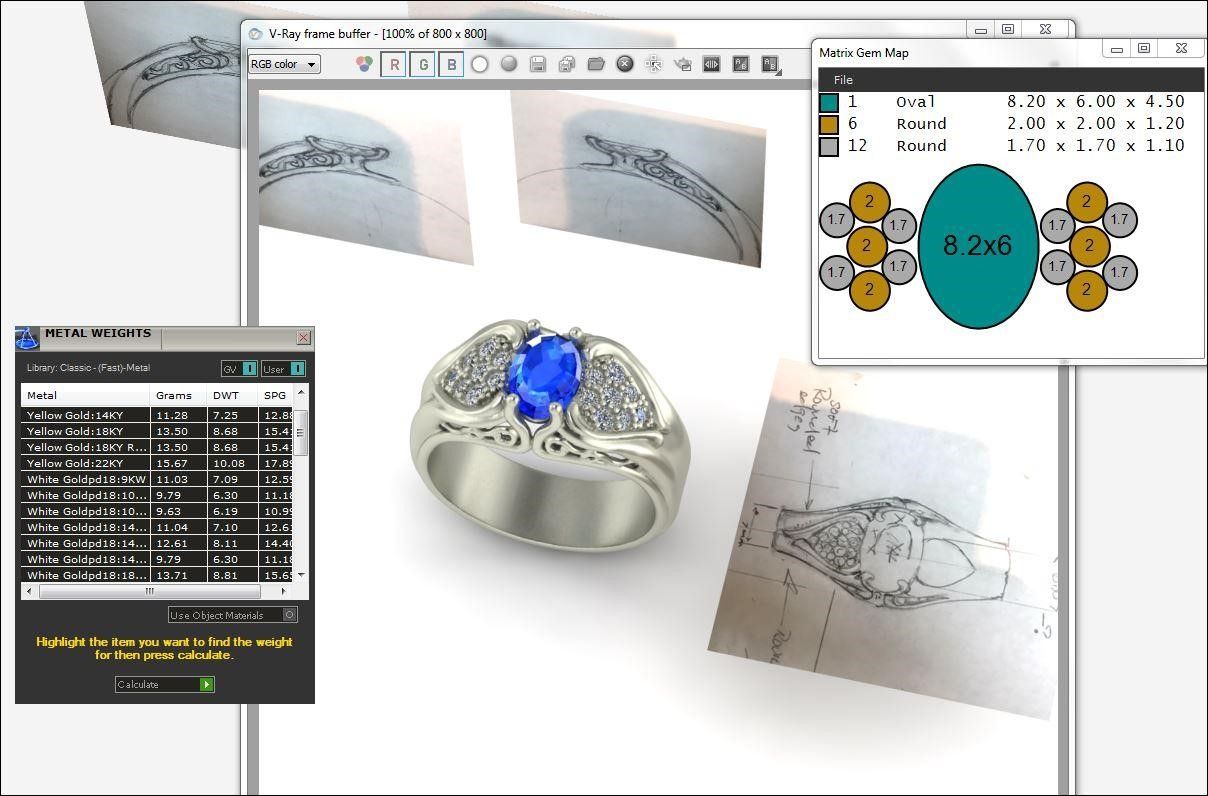1208x796 pixels.
Task: Toggle the green channel G button
Action: 423,64
